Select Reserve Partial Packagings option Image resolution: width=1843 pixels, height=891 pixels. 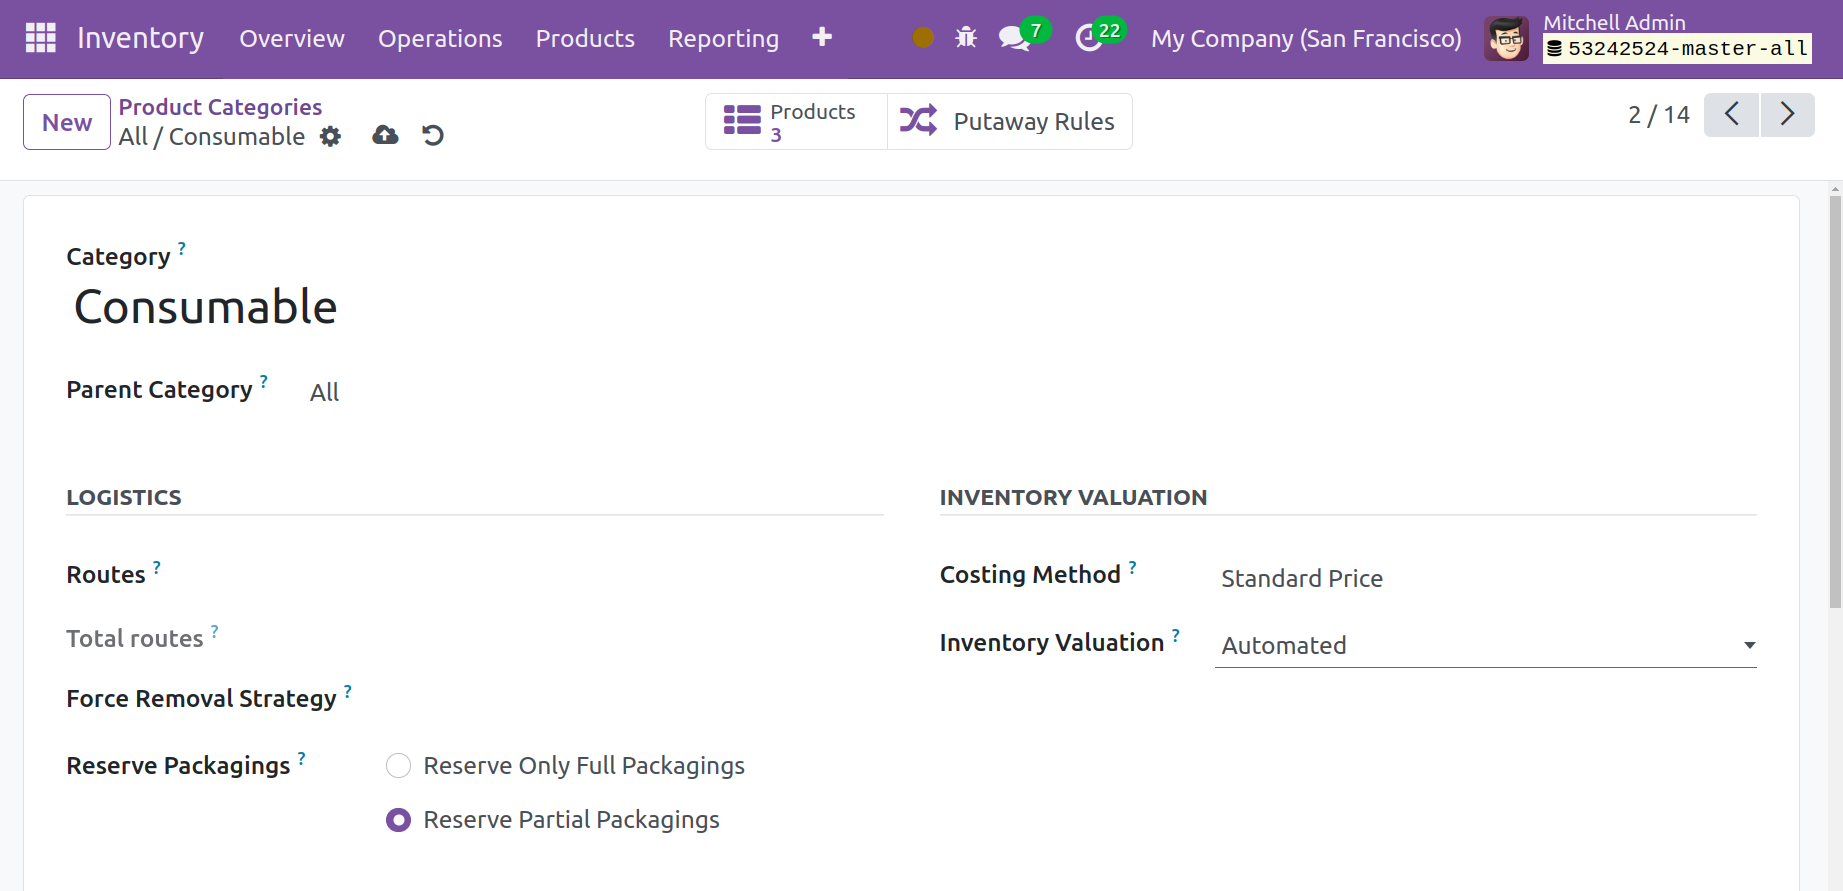pyautogui.click(x=398, y=820)
